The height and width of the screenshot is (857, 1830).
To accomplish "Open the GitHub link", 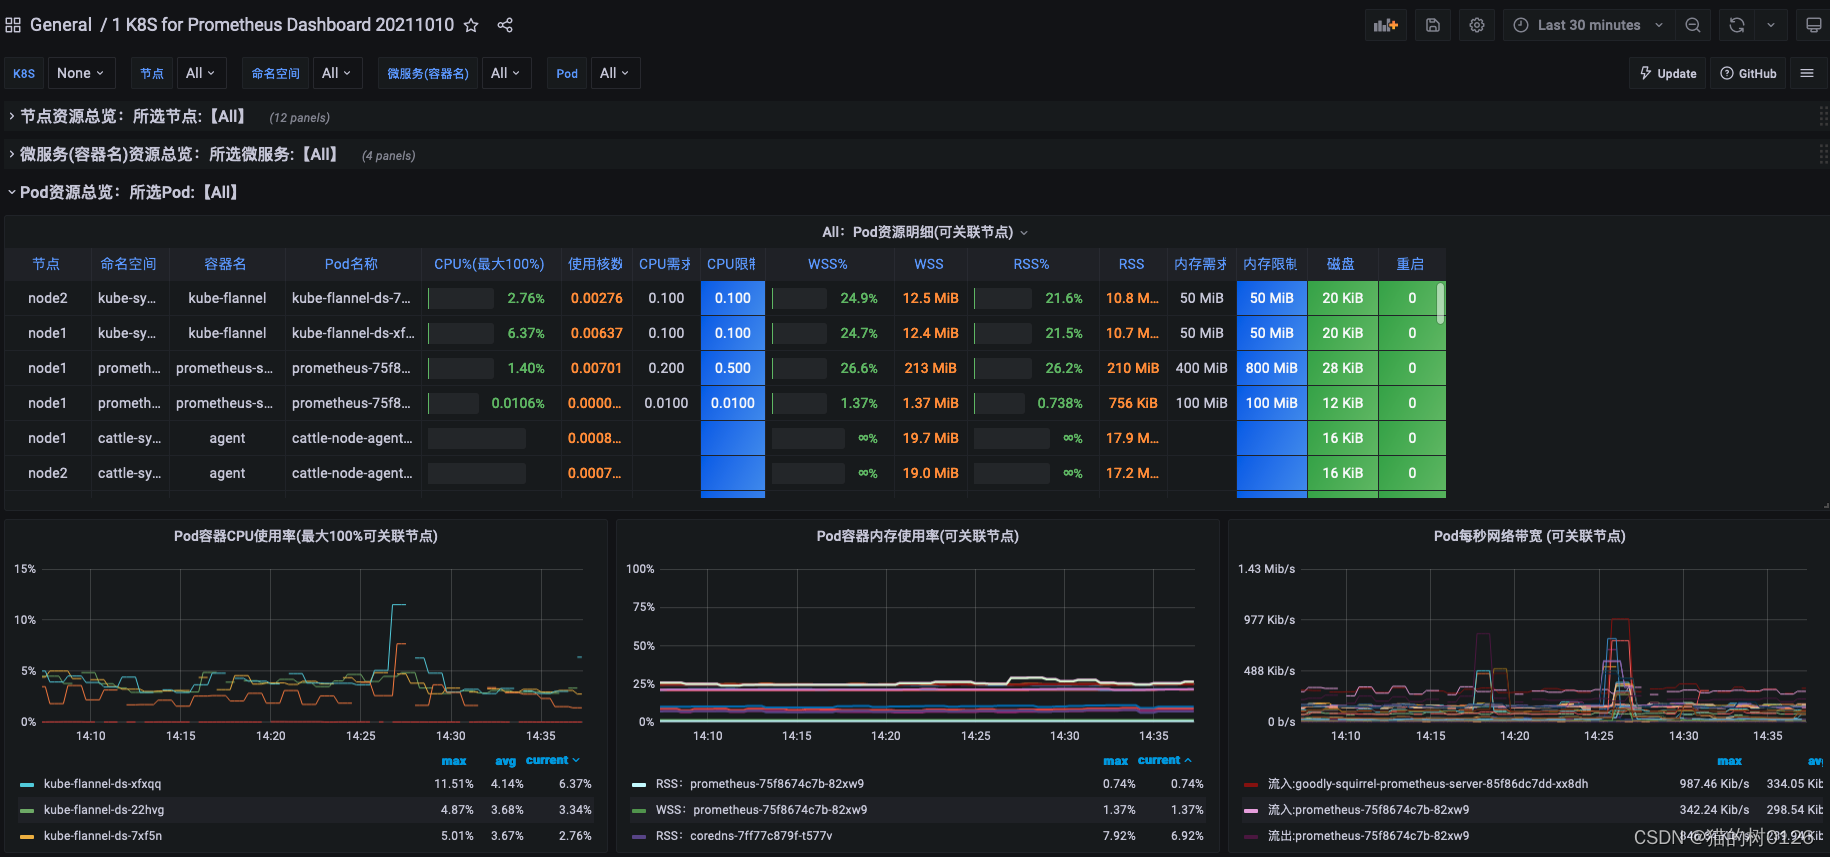I will [1748, 73].
